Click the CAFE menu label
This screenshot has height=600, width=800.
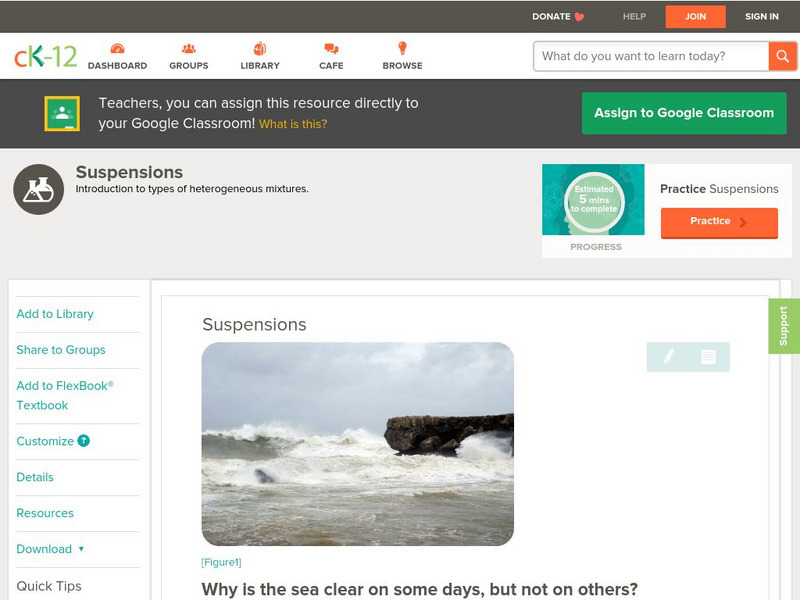click(331, 66)
